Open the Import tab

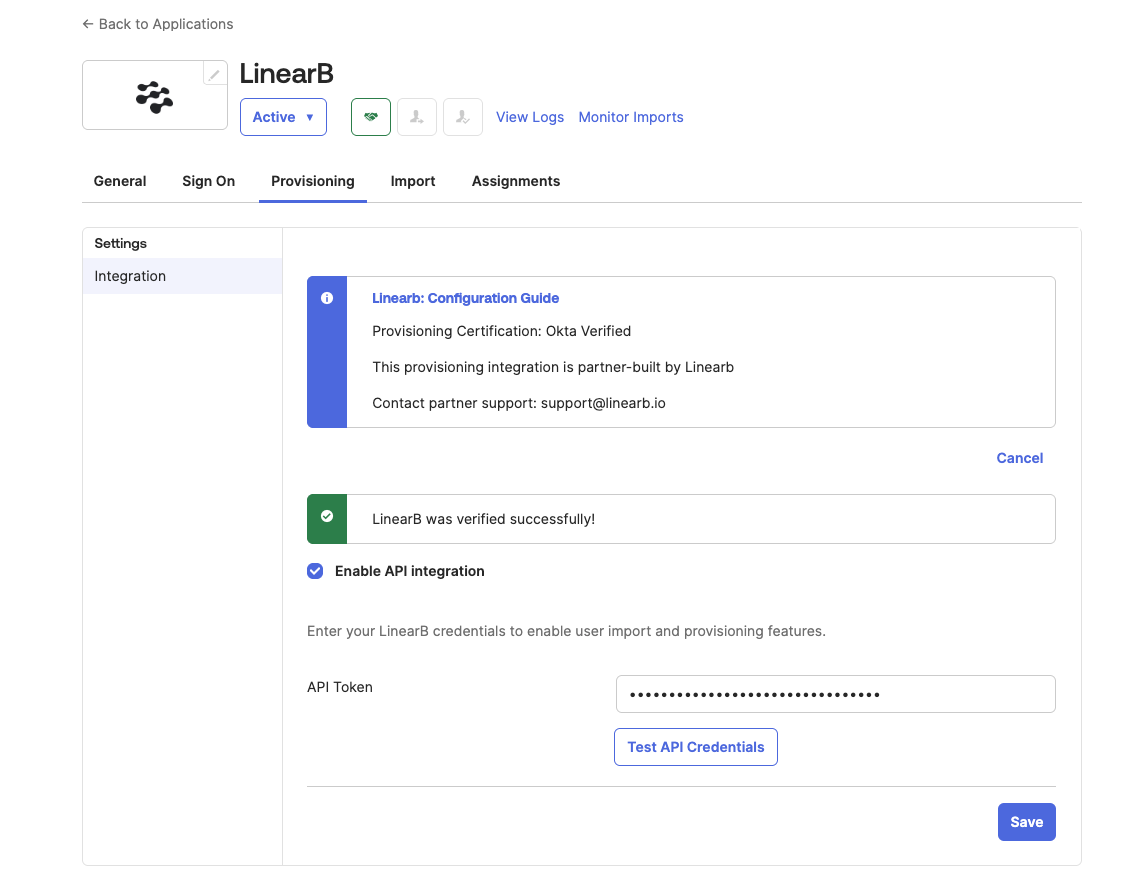(x=413, y=181)
